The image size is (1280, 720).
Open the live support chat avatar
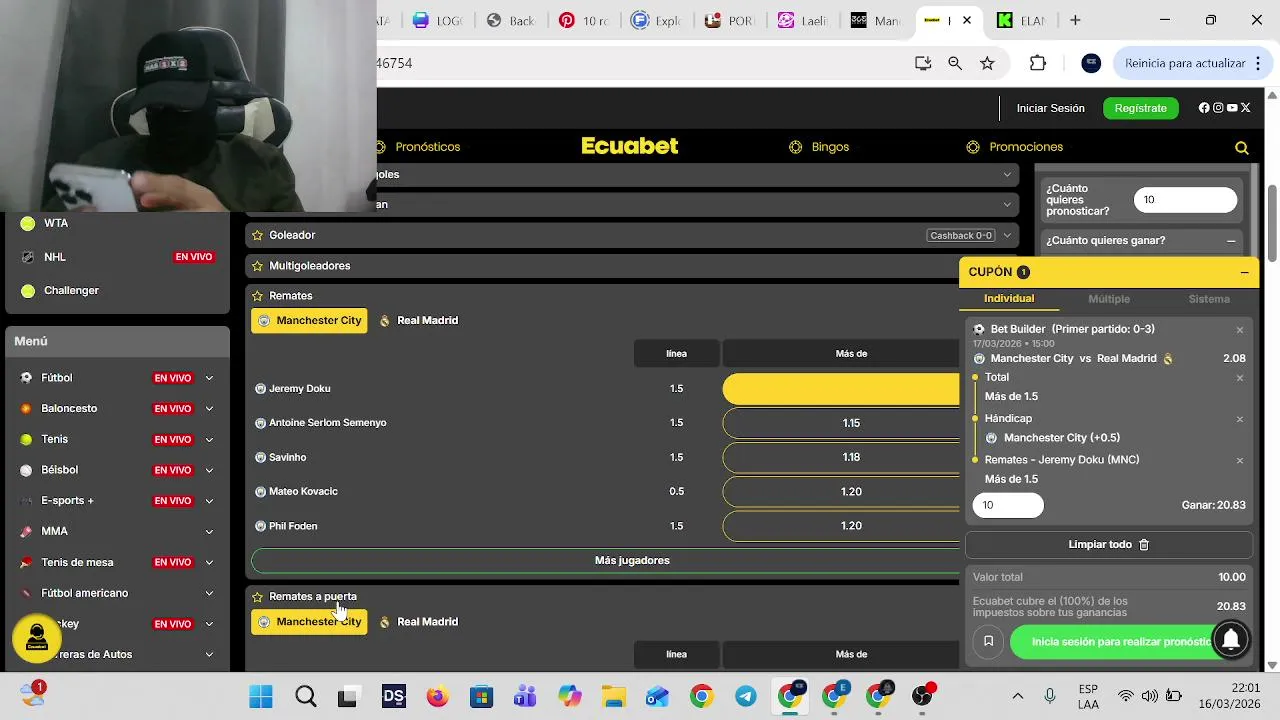point(37,638)
